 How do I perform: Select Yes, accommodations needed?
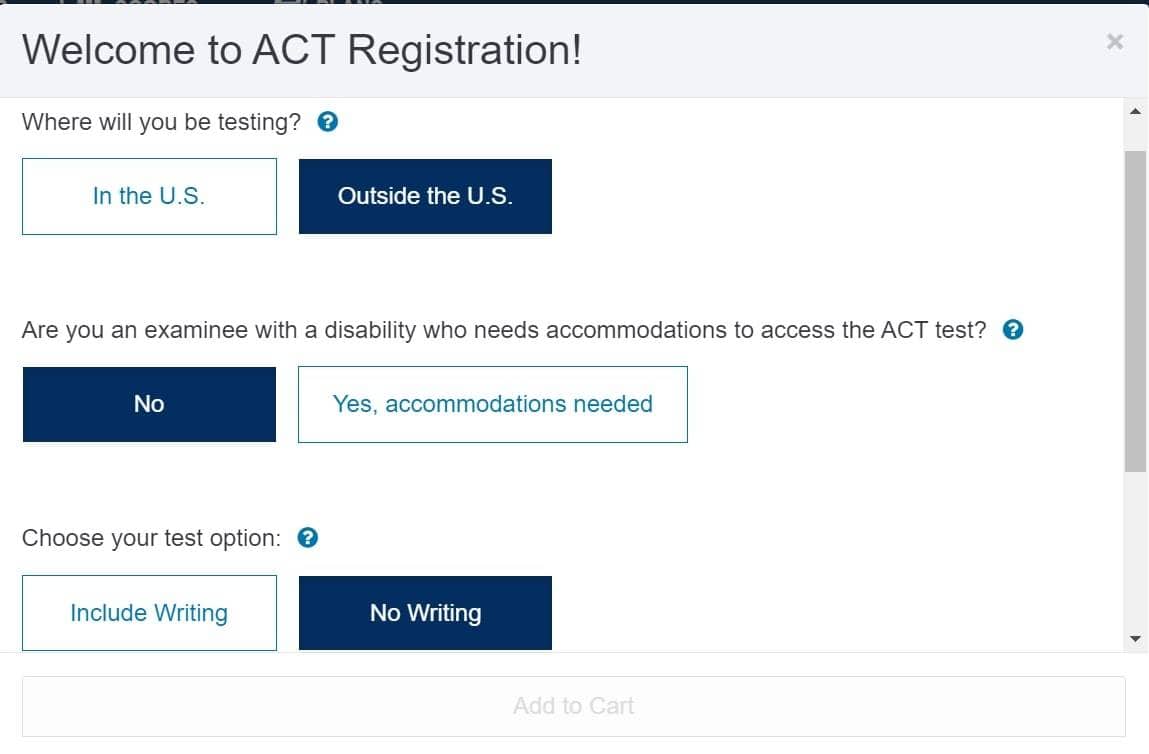(492, 404)
